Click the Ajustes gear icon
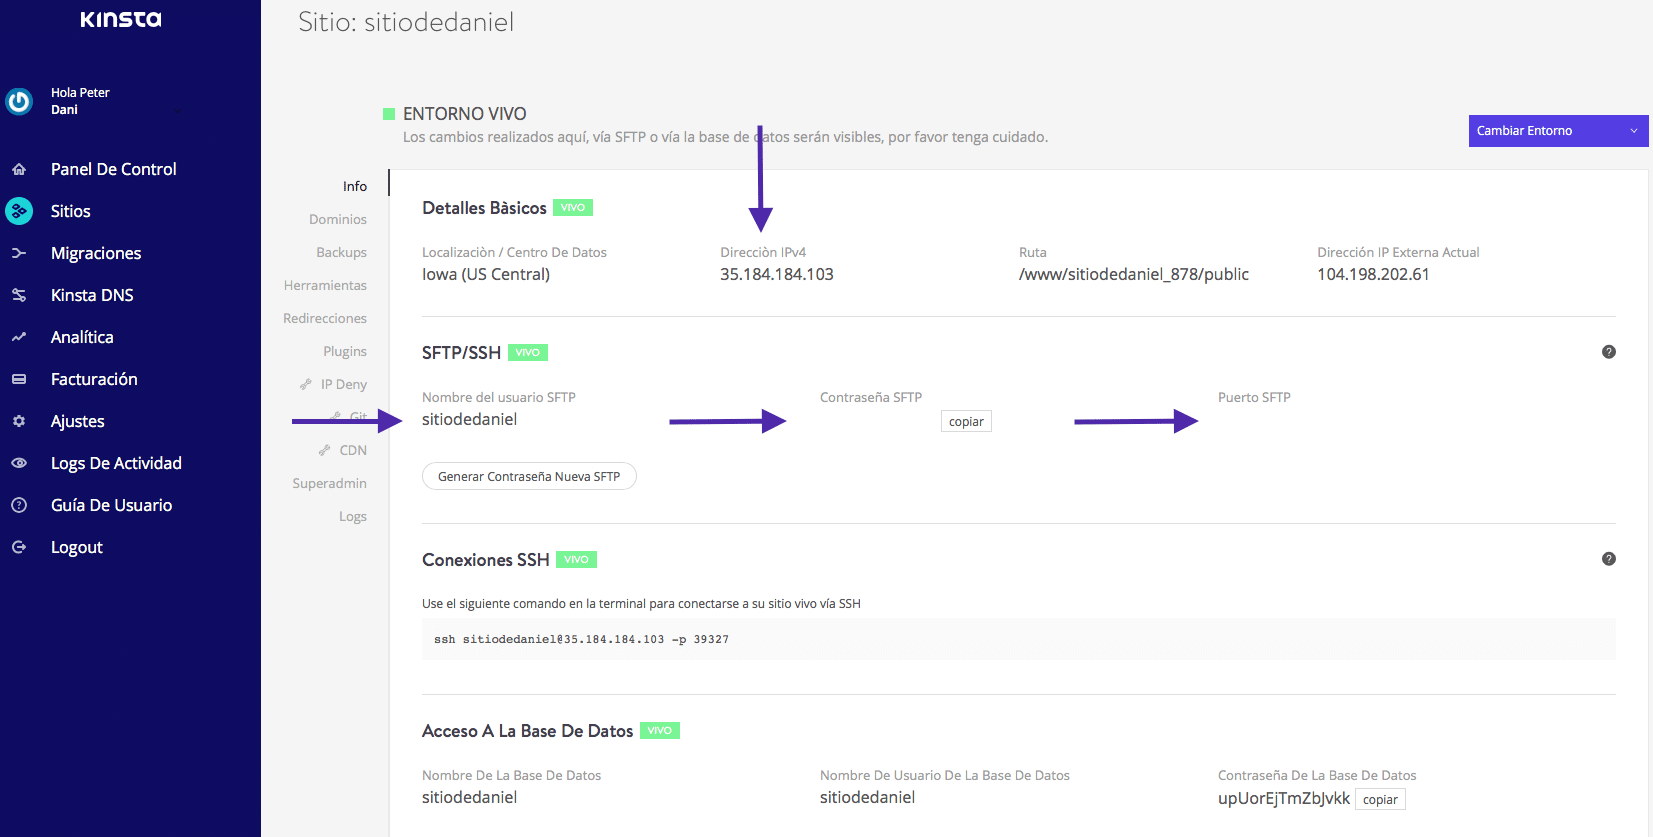The height and width of the screenshot is (837, 1653). point(19,421)
